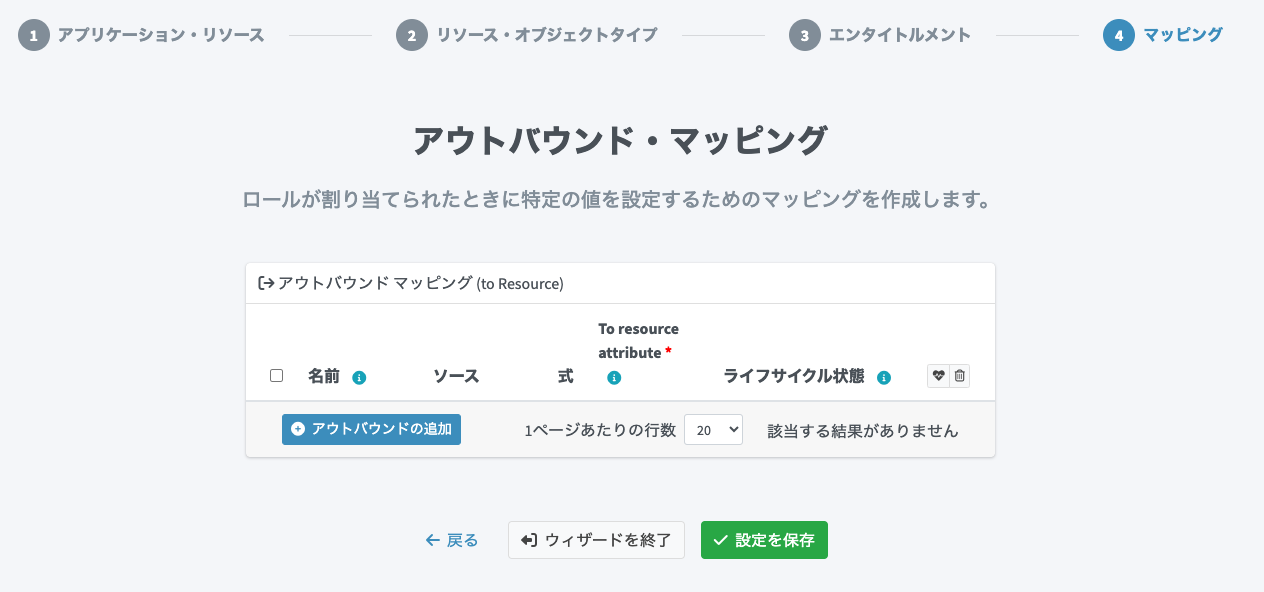Click the green 設定を保存 button
Screen dimensions: 1264x592
(x=764, y=540)
